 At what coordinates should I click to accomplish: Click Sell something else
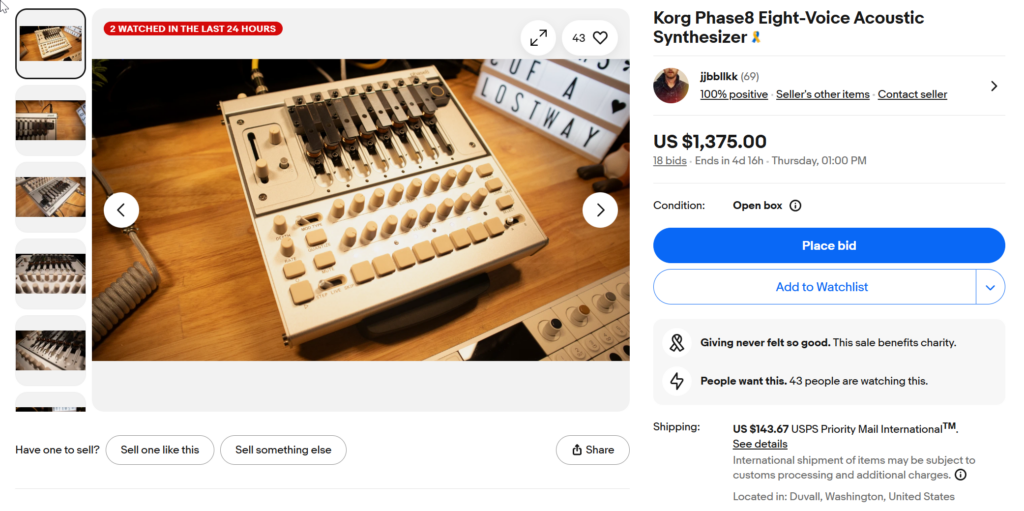pyautogui.click(x=283, y=450)
